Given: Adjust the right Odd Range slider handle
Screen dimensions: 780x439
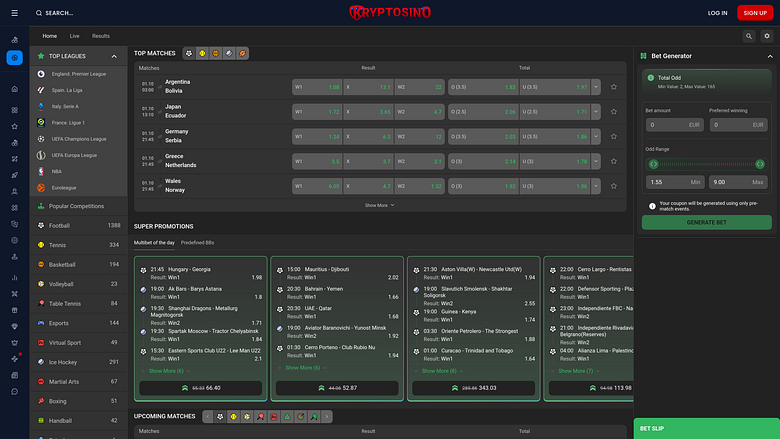Looking at the screenshot, I should 760,164.
